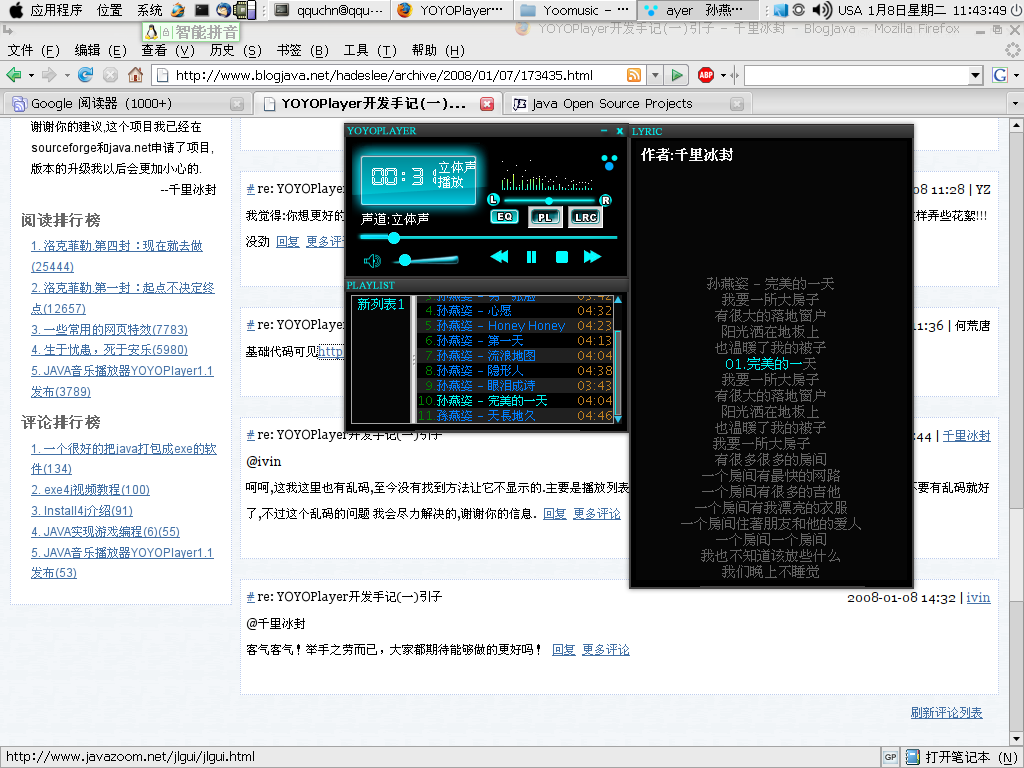
Task: Toggle the LRC lyric window
Action: (x=586, y=217)
